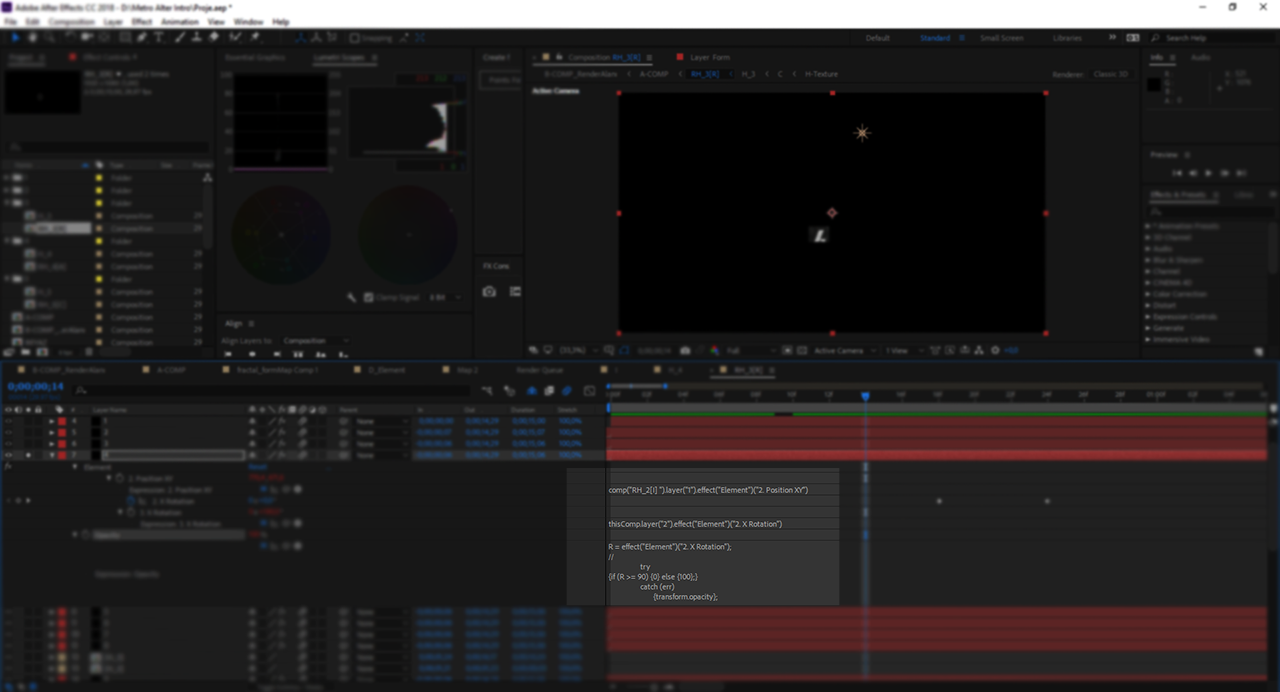Open Align Layers to Composition dropdown
This screenshot has width=1280, height=692.
click(x=316, y=340)
